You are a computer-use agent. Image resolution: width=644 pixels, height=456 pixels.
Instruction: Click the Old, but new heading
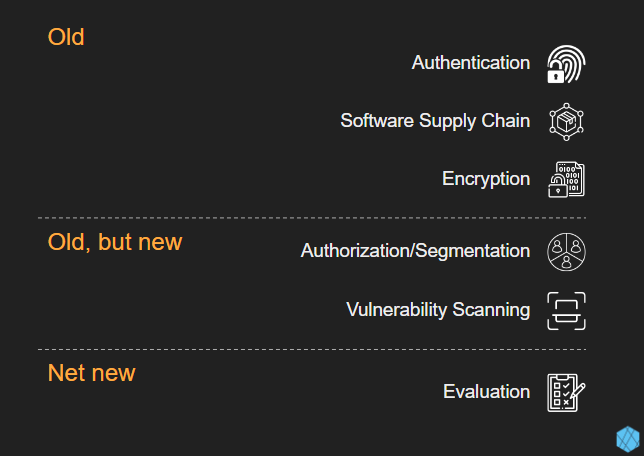click(115, 242)
